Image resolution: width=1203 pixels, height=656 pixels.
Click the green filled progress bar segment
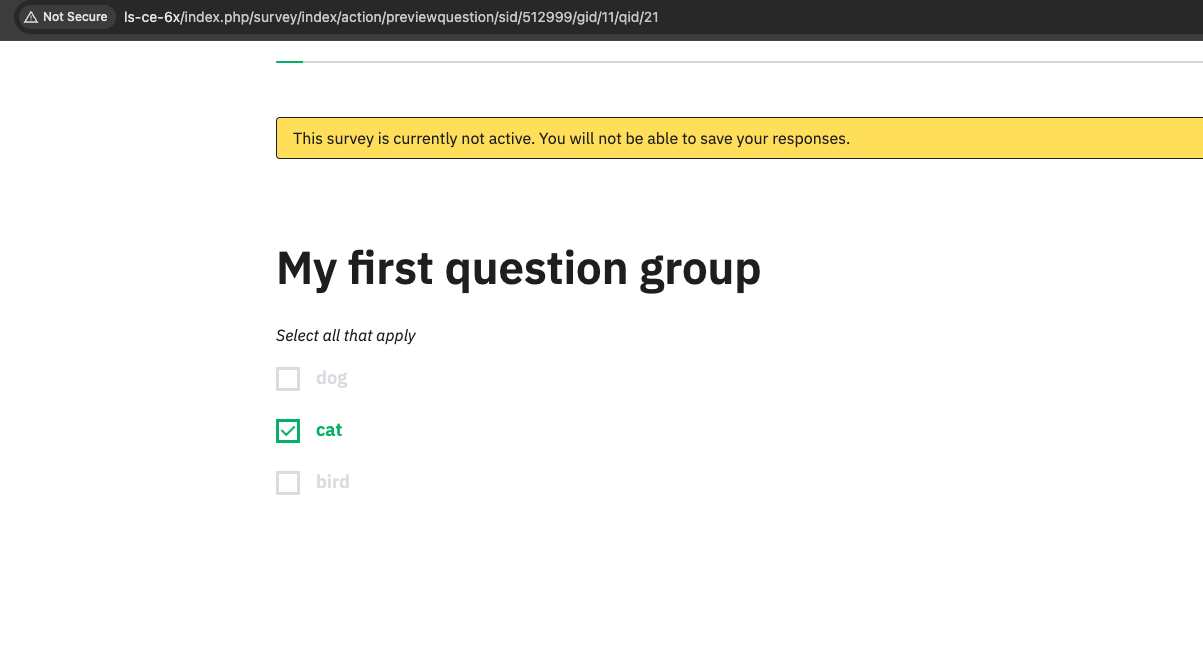[x=289, y=62]
